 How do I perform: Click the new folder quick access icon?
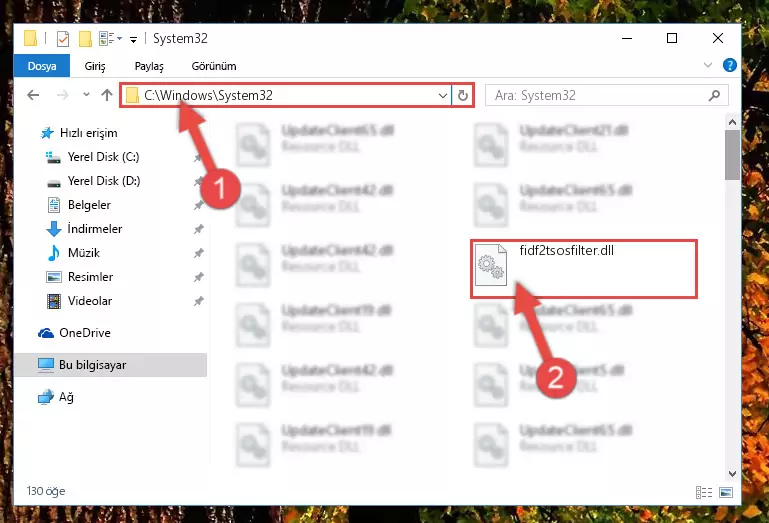[x=85, y=38]
